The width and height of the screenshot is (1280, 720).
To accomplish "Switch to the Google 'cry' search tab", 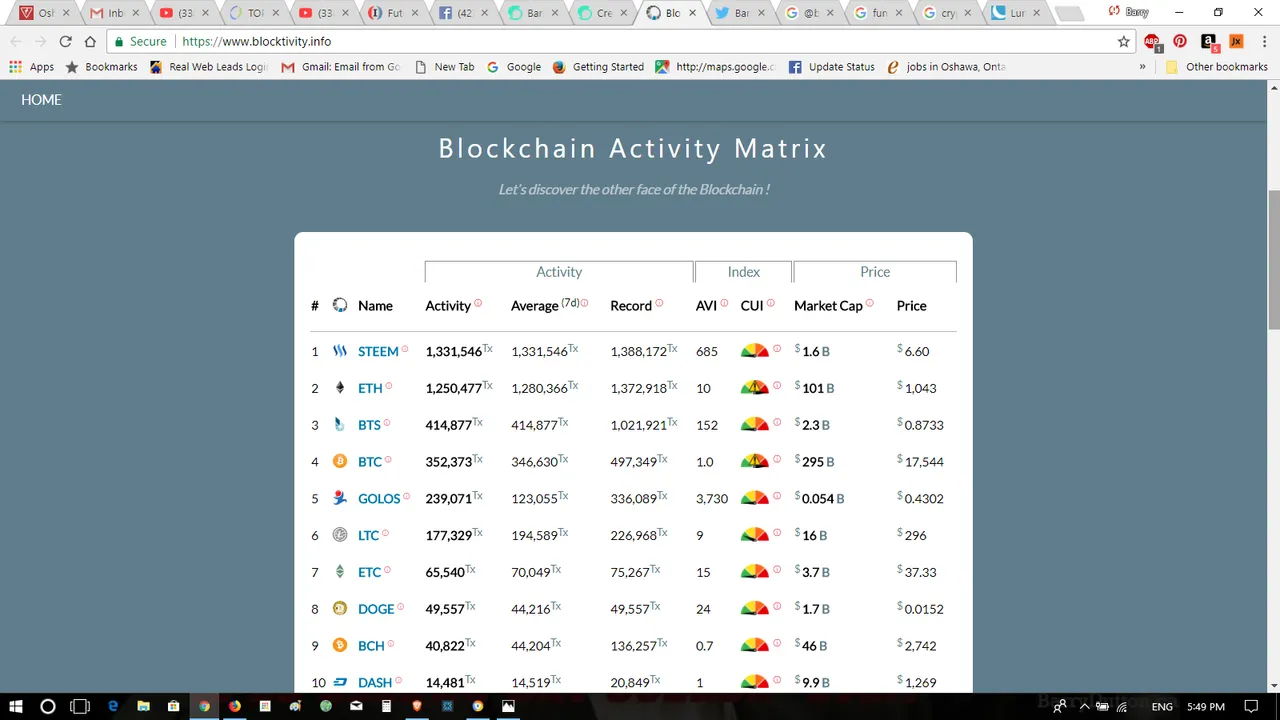I will tap(946, 13).
